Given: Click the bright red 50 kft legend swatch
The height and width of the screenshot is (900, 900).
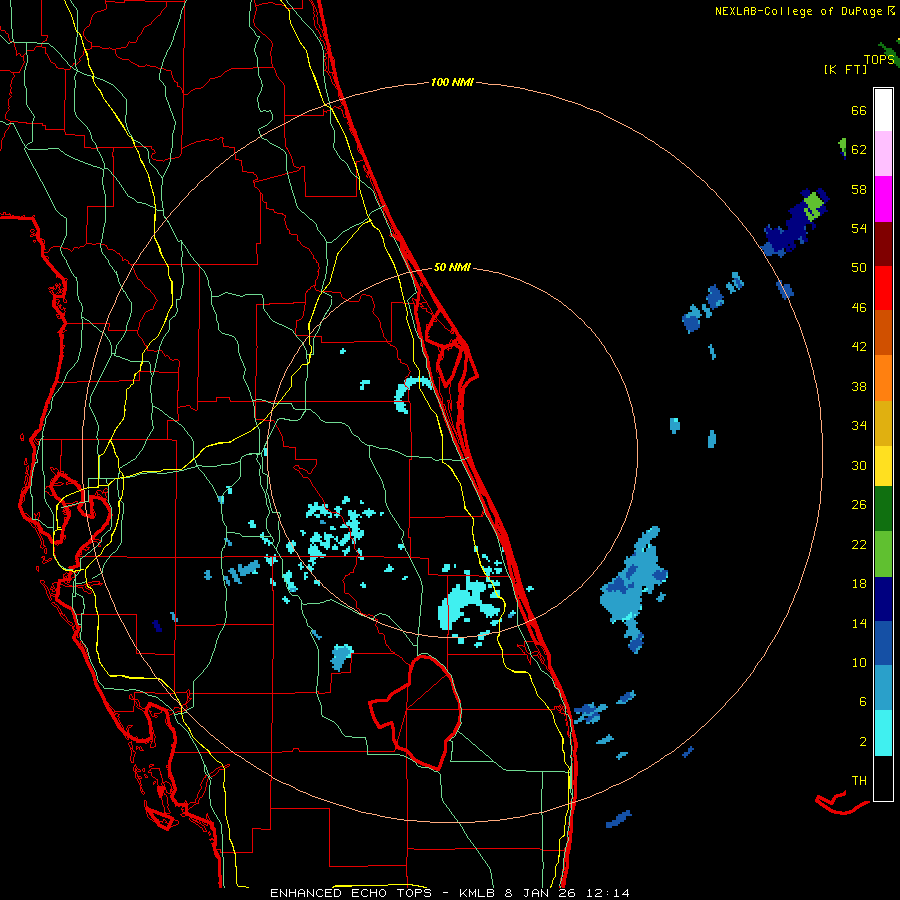Looking at the screenshot, I should pyautogui.click(x=883, y=288).
